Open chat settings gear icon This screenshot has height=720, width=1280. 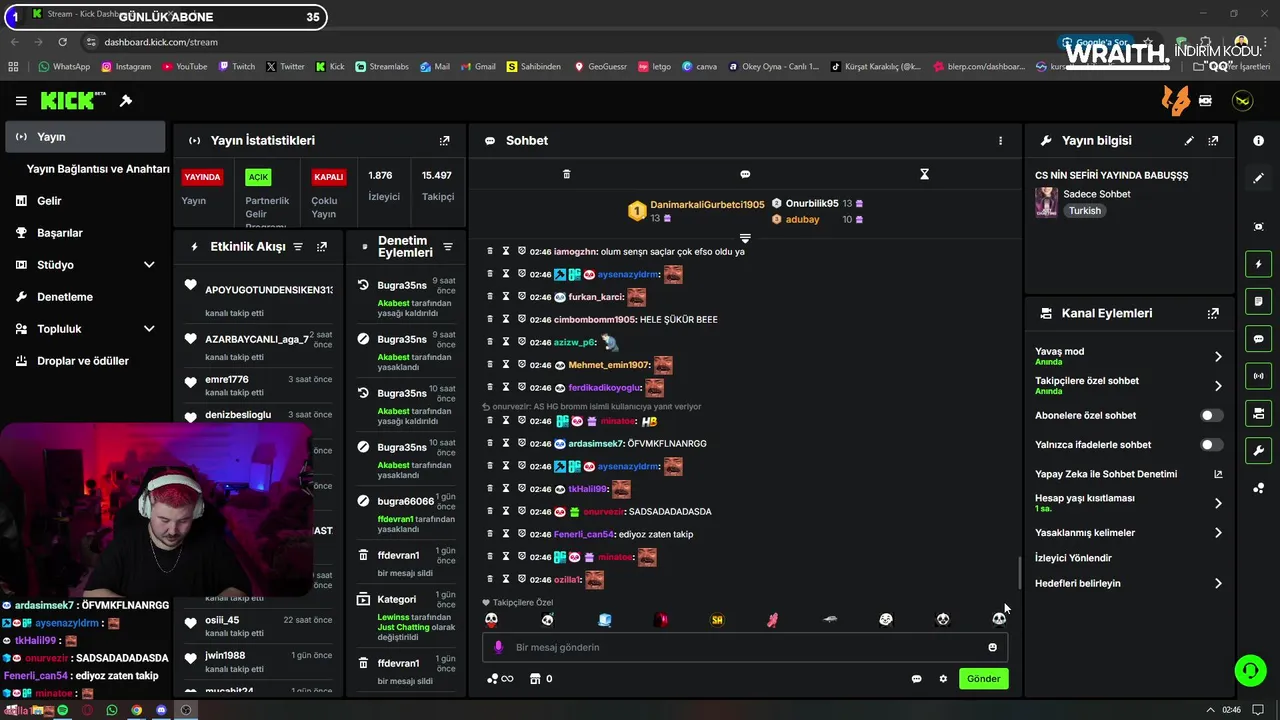pyautogui.click(x=943, y=679)
